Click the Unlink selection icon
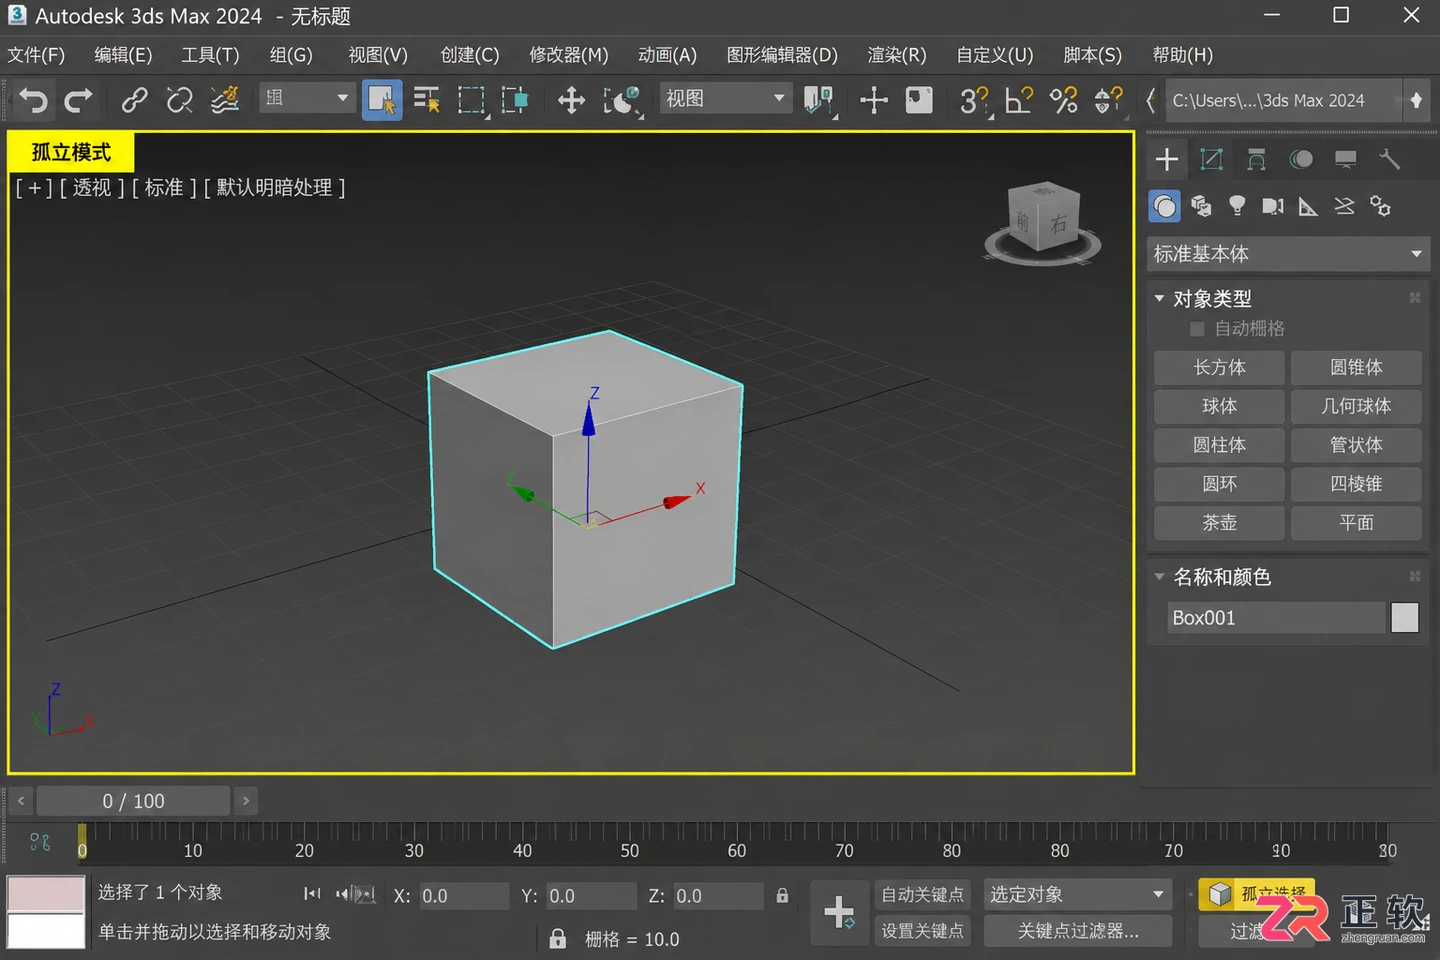This screenshot has width=1440, height=960. point(180,100)
